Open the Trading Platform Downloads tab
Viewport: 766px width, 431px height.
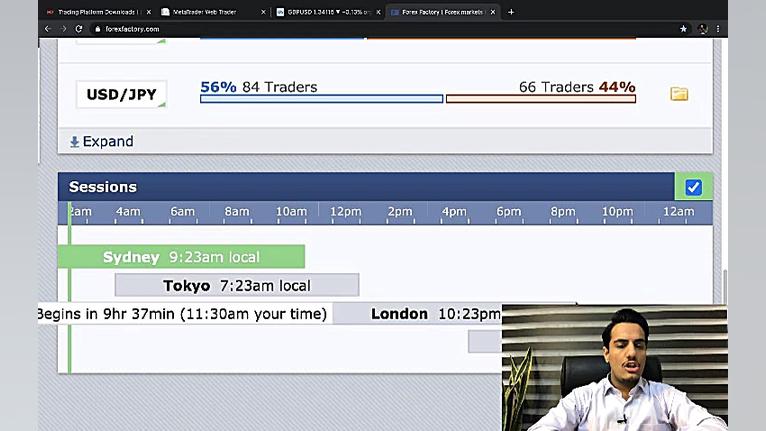pyautogui.click(x=98, y=12)
